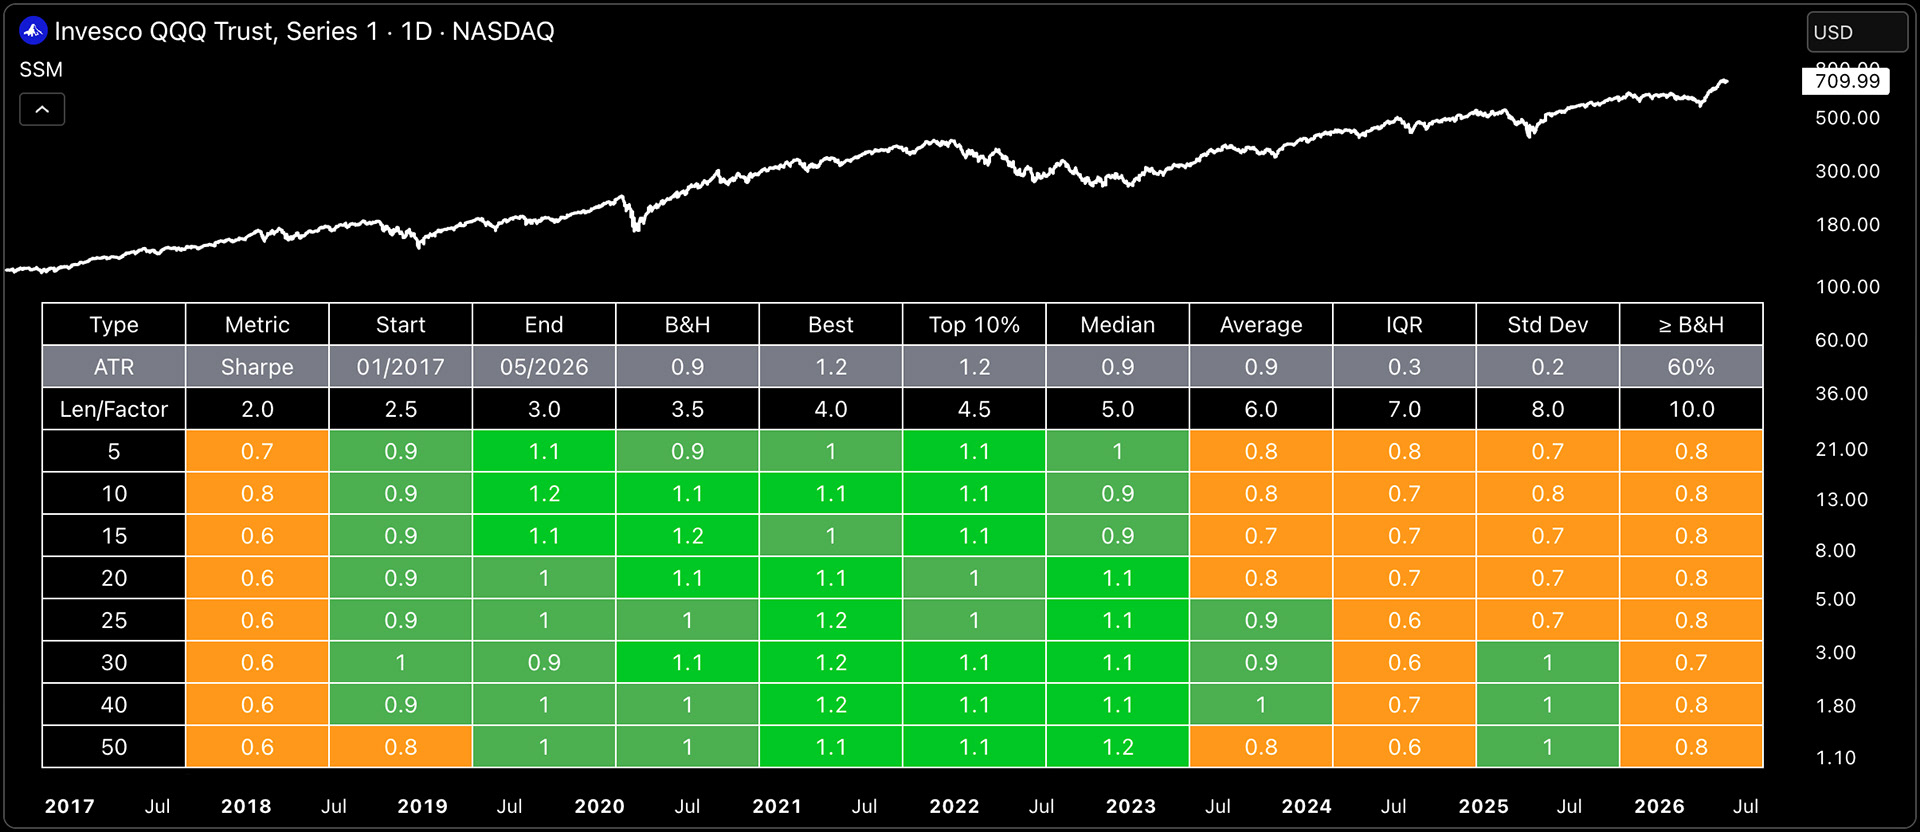The width and height of the screenshot is (1920, 832).
Task: Click the Metric header cell
Action: pyautogui.click(x=257, y=325)
